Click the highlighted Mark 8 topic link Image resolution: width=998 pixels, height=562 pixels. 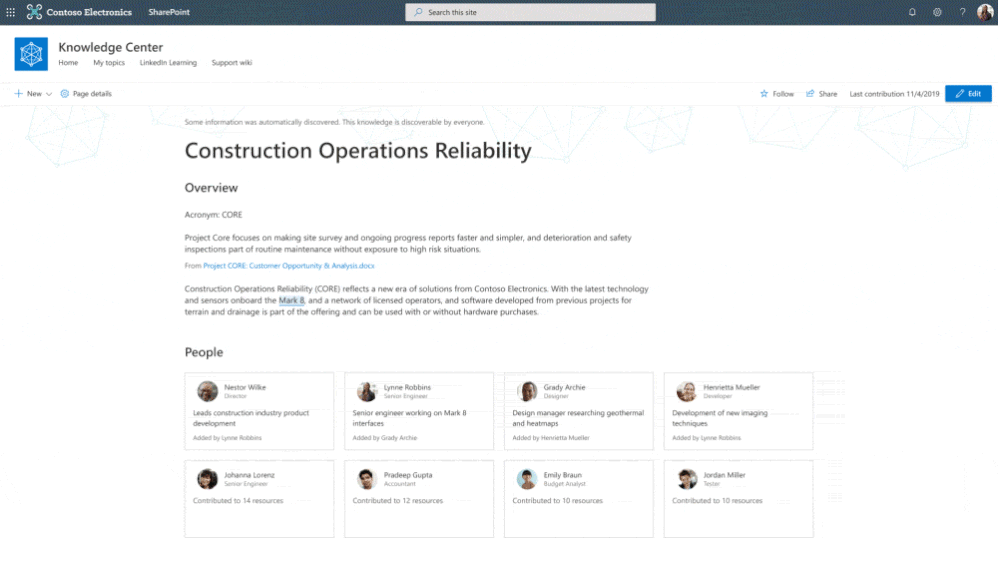point(291,300)
